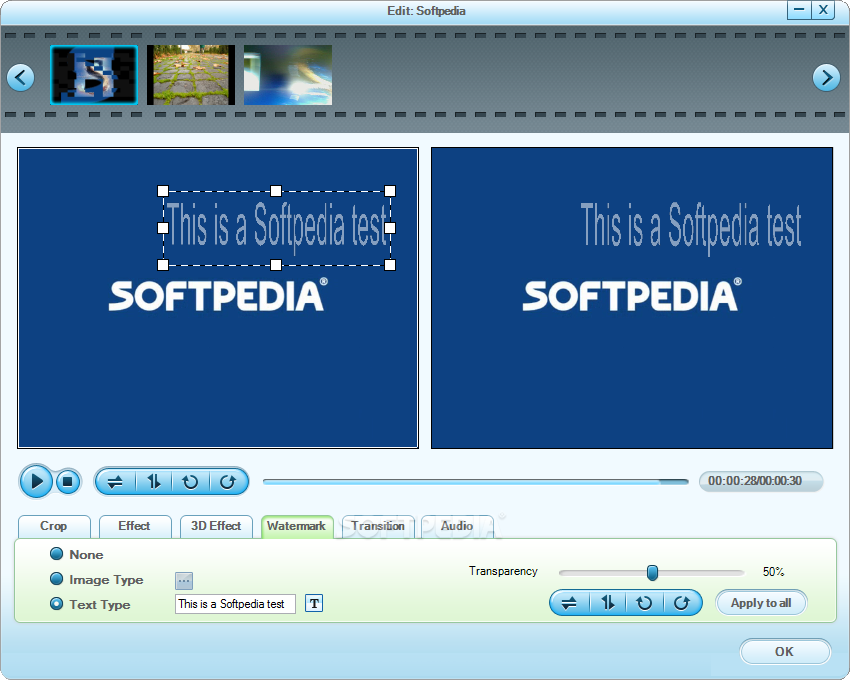Confirm edits with the OK button
850x680 pixels.
784,651
